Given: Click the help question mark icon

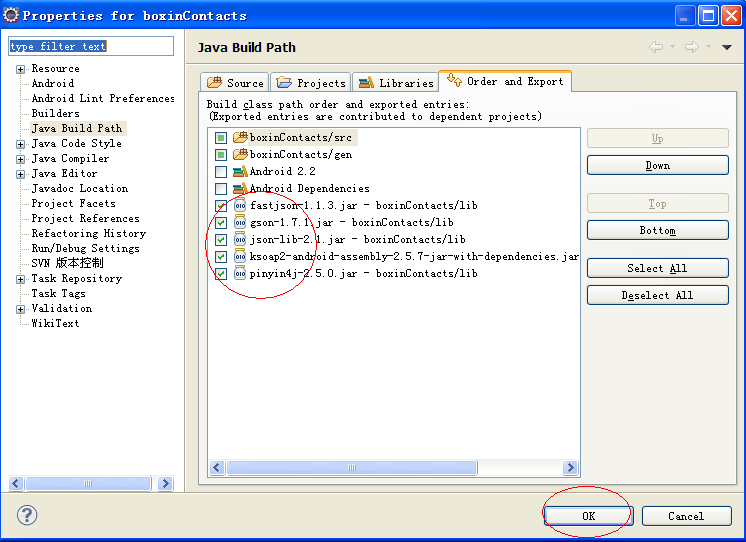Looking at the screenshot, I should (27, 515).
